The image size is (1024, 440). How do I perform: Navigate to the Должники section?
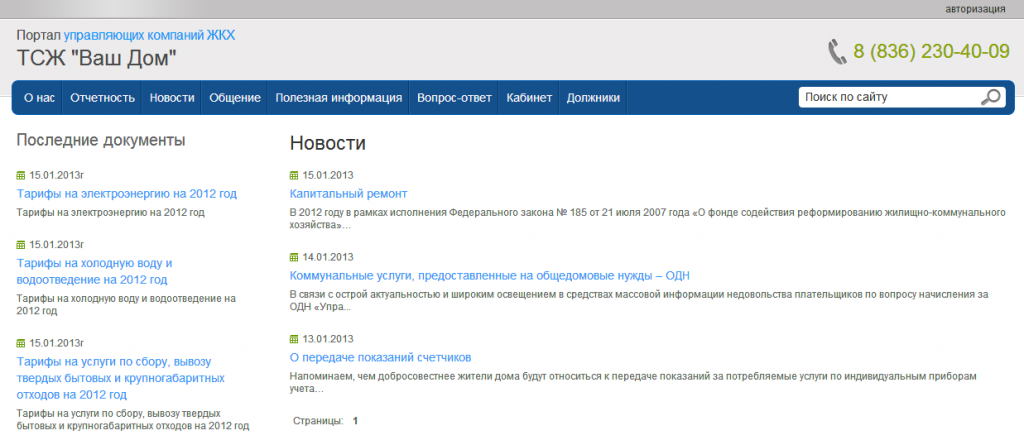[593, 98]
